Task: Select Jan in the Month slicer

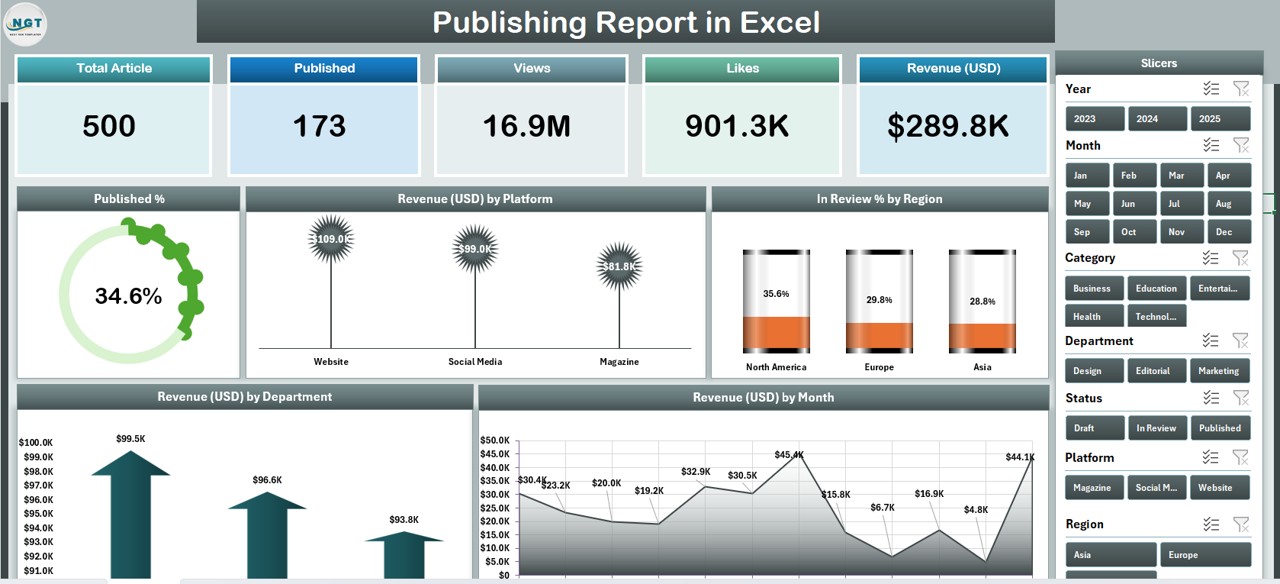Action: click(1087, 175)
